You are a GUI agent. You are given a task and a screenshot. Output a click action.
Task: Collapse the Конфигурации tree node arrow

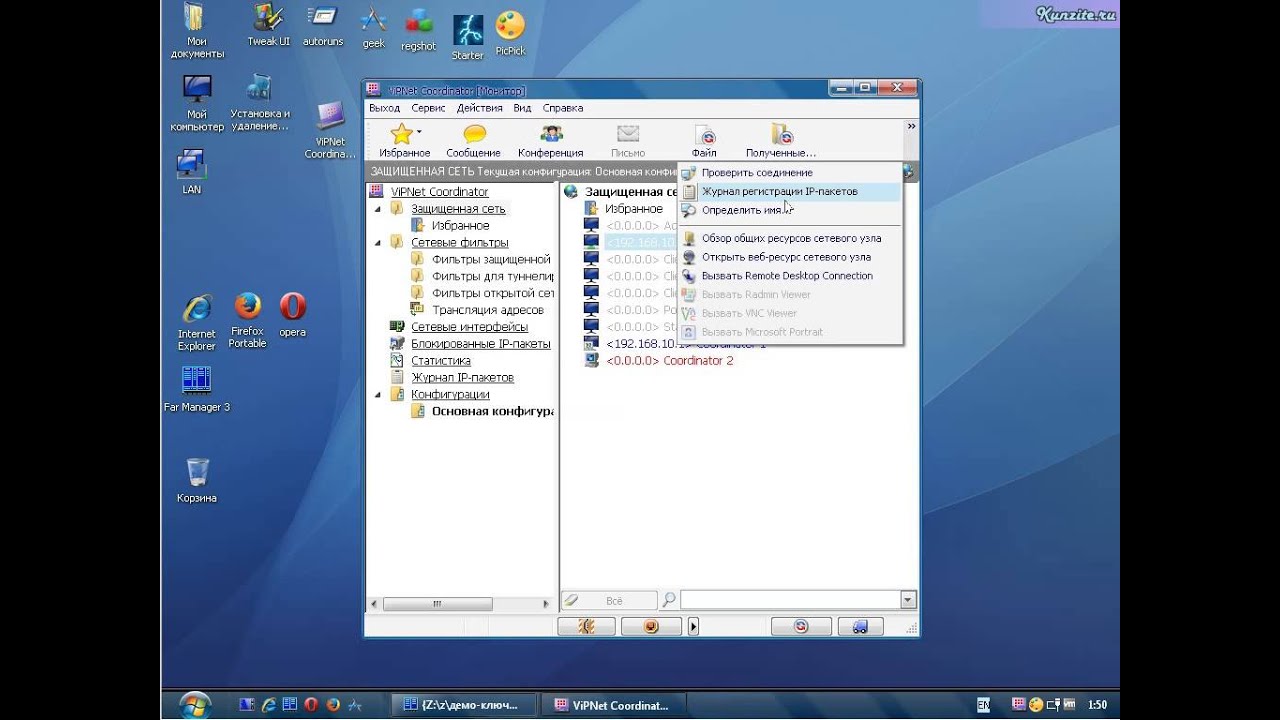378,394
